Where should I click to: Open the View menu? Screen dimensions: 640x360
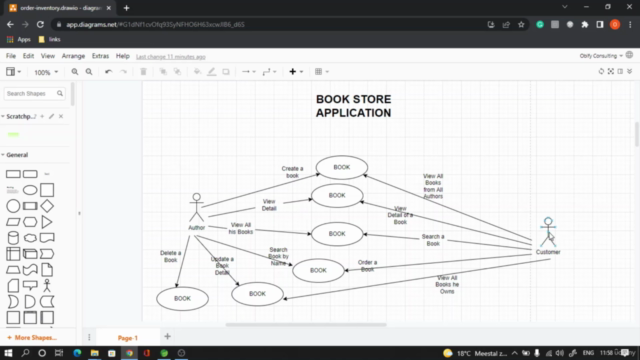[48, 56]
